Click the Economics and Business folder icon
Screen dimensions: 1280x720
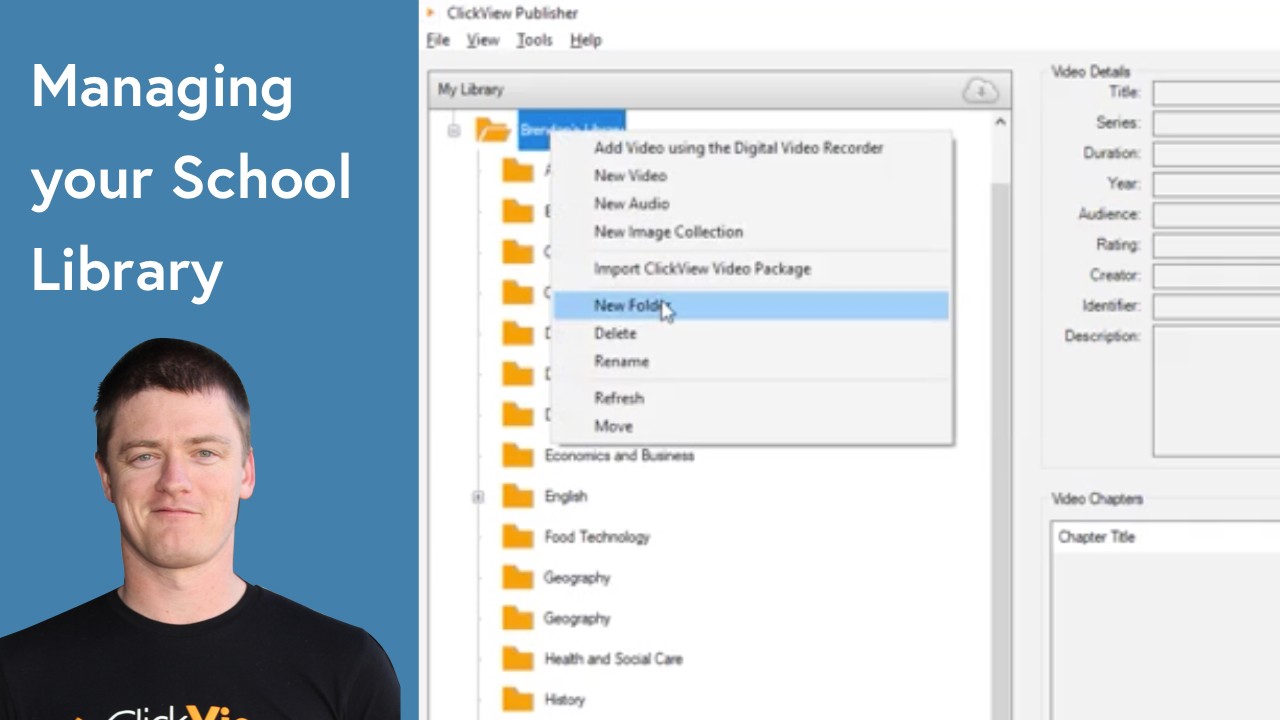tap(517, 456)
